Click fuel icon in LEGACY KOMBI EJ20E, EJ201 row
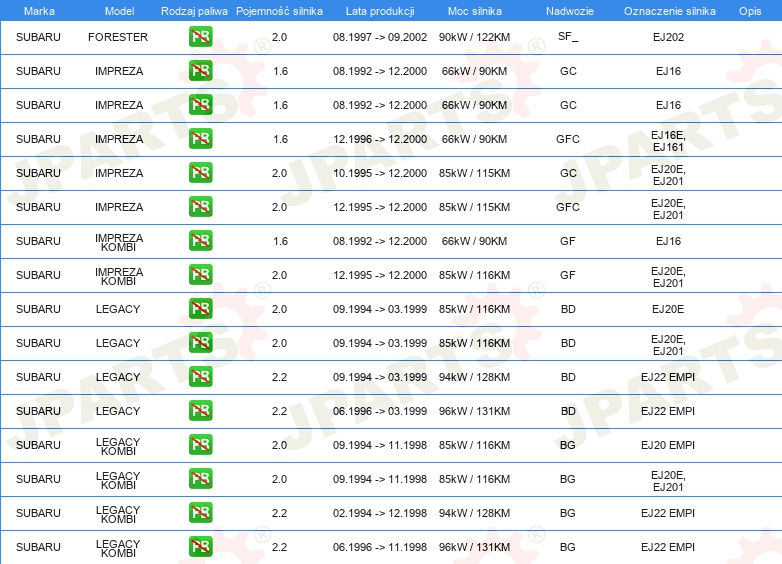This screenshot has width=782, height=564. pyautogui.click(x=200, y=479)
